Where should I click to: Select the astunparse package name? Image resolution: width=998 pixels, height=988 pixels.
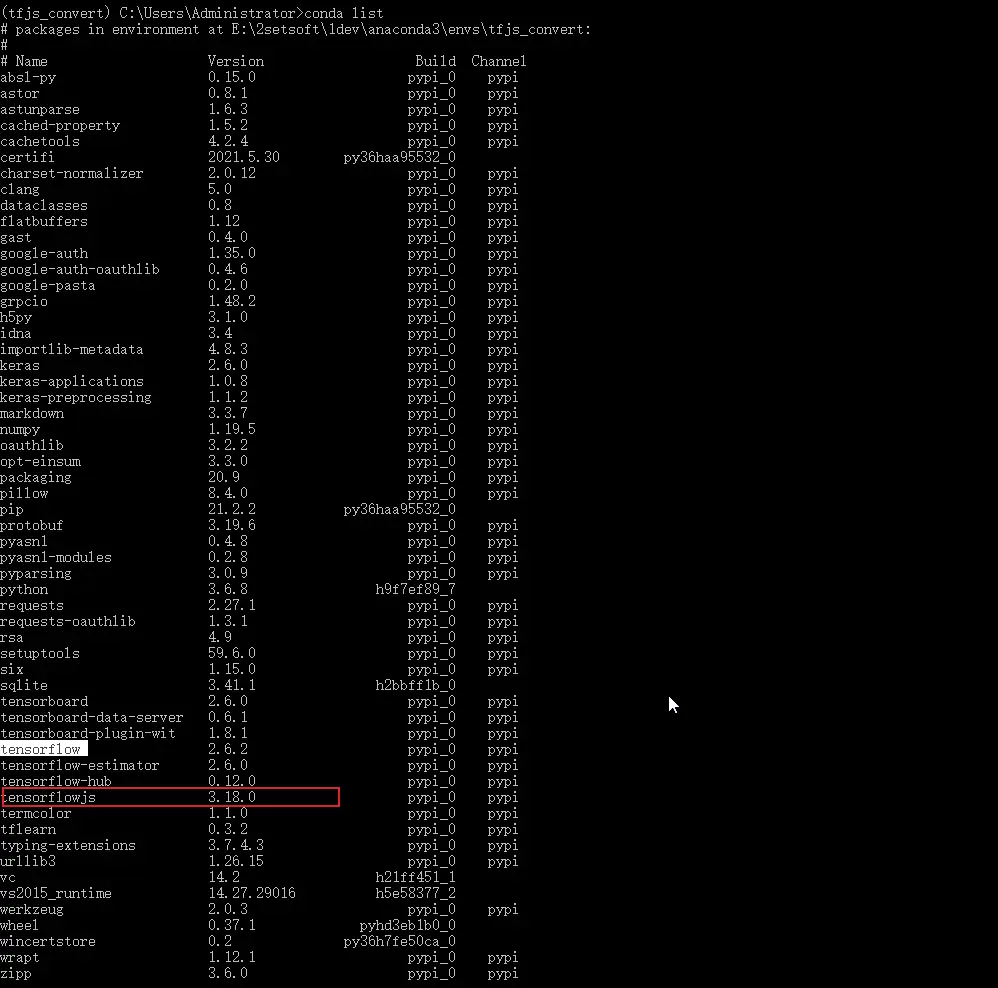click(40, 109)
